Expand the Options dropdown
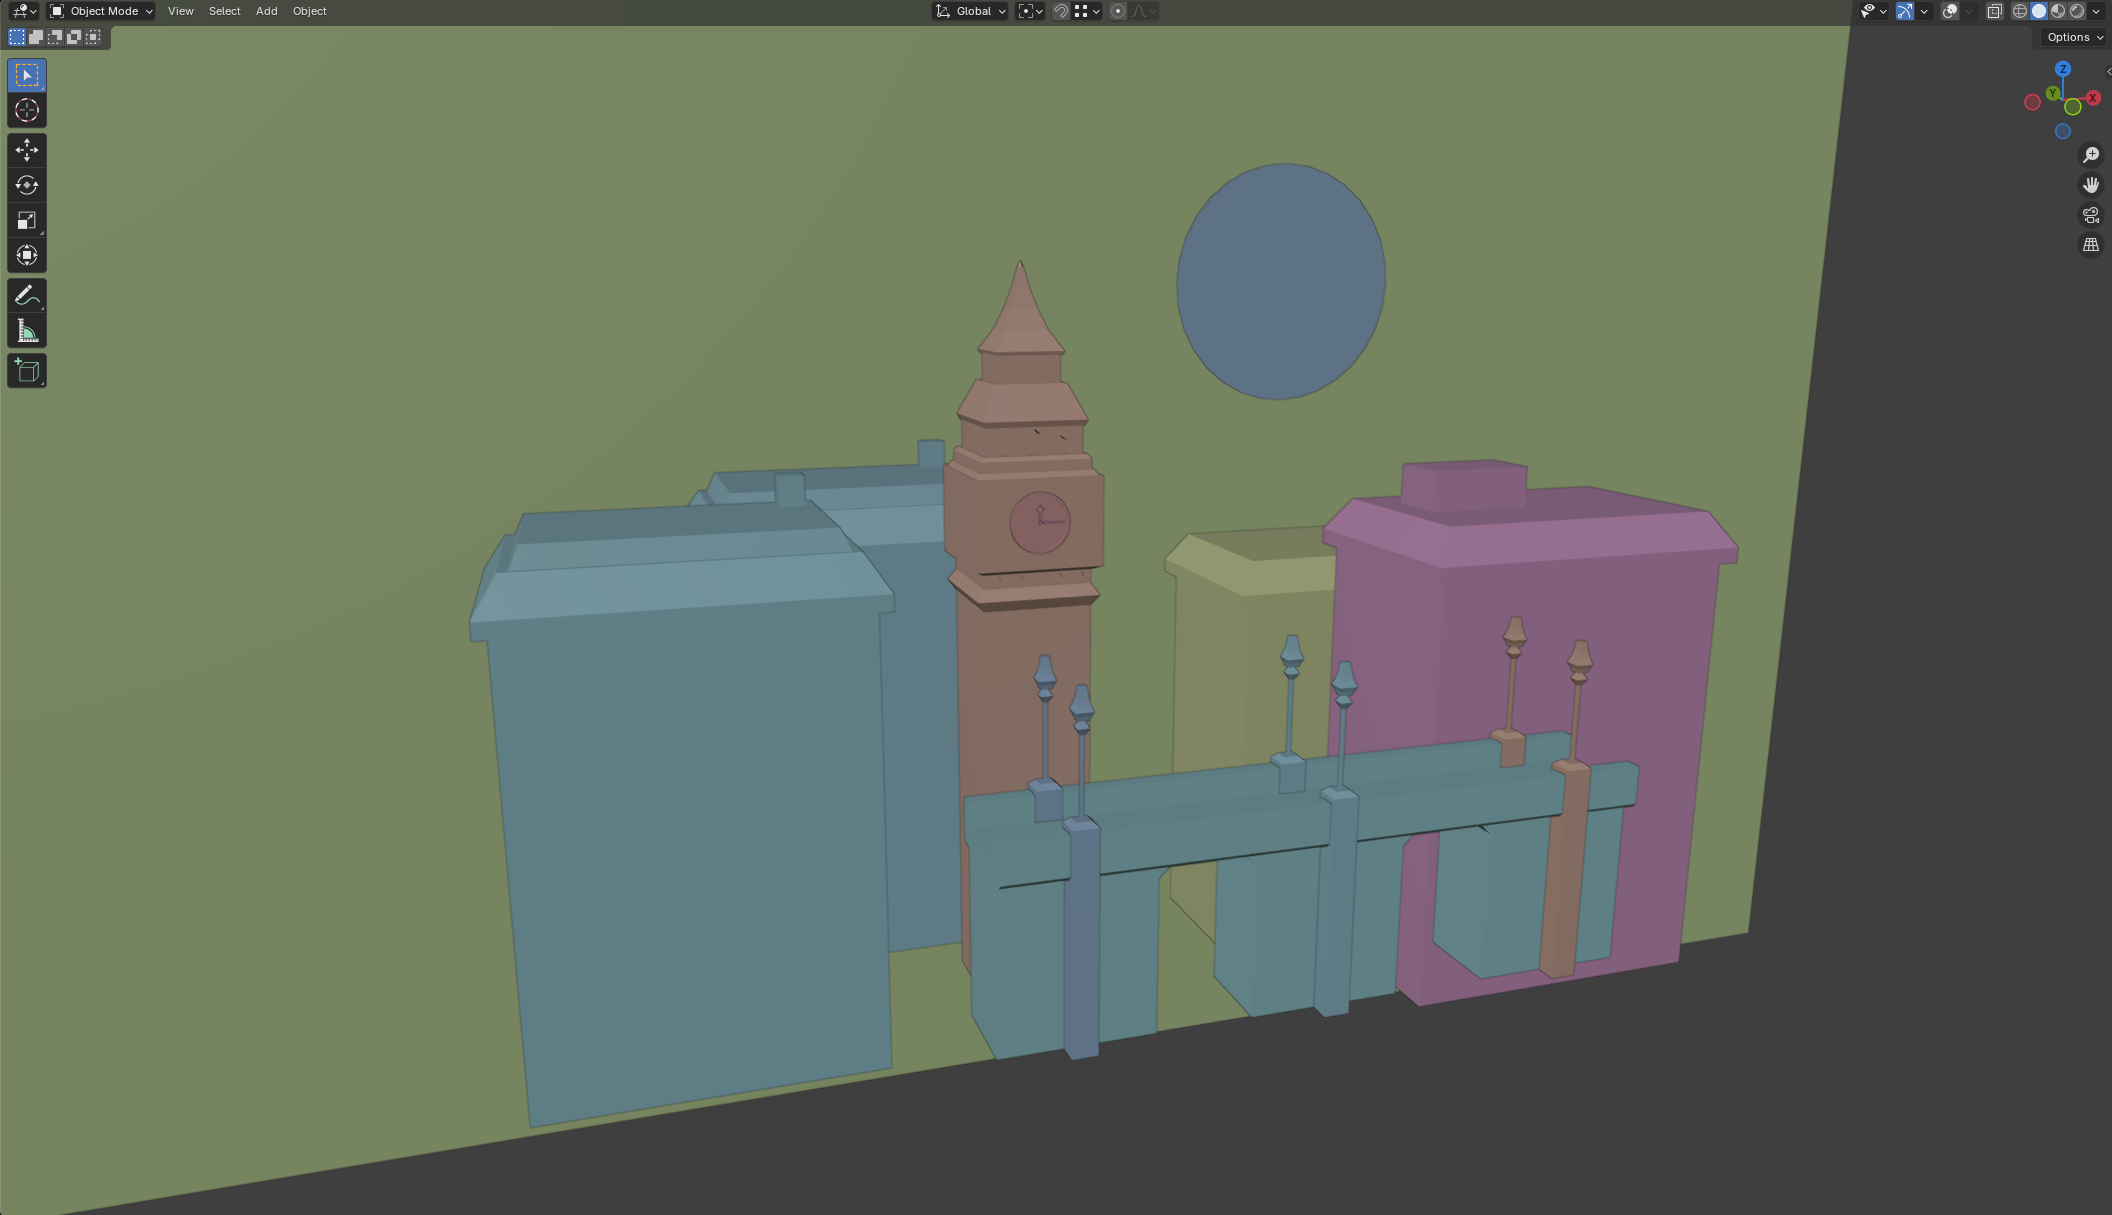 click(x=2074, y=37)
